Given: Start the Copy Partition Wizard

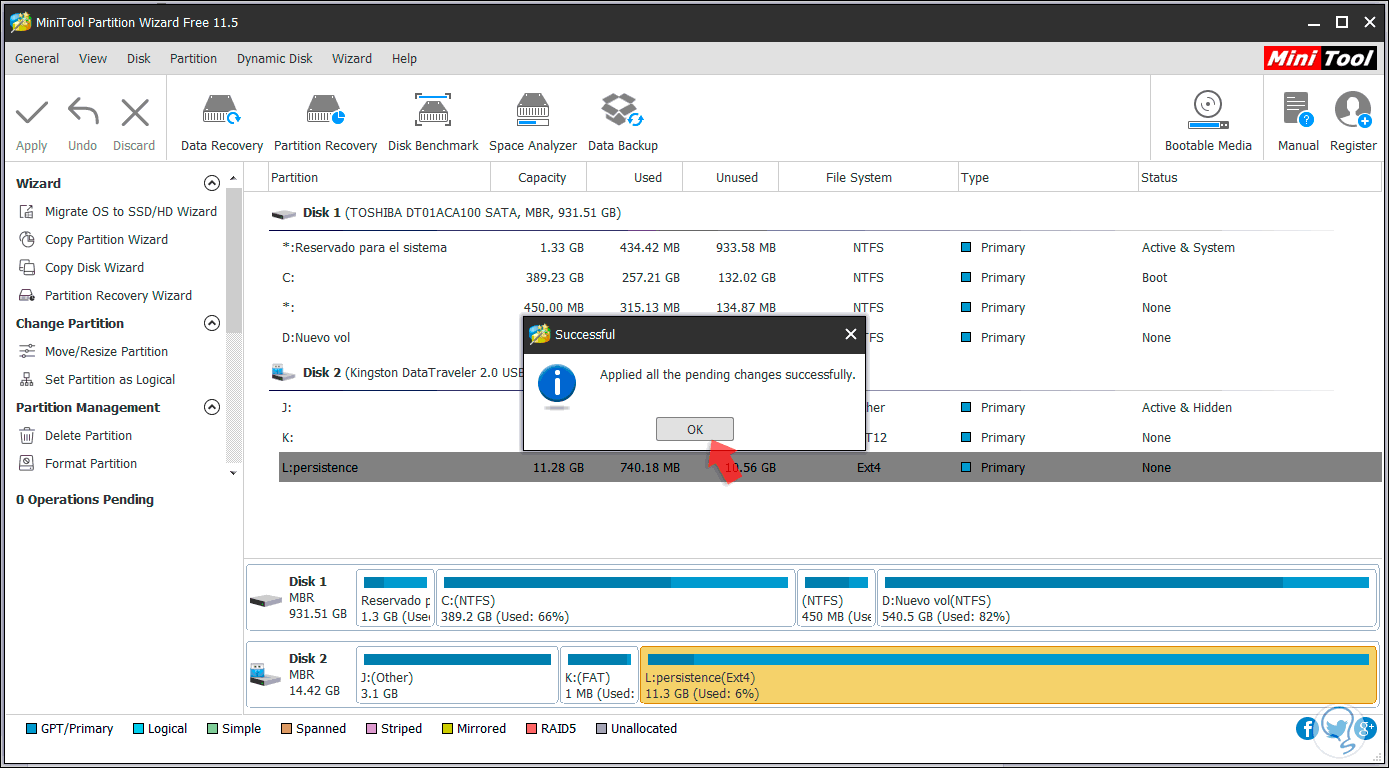Looking at the screenshot, I should [x=106, y=240].
